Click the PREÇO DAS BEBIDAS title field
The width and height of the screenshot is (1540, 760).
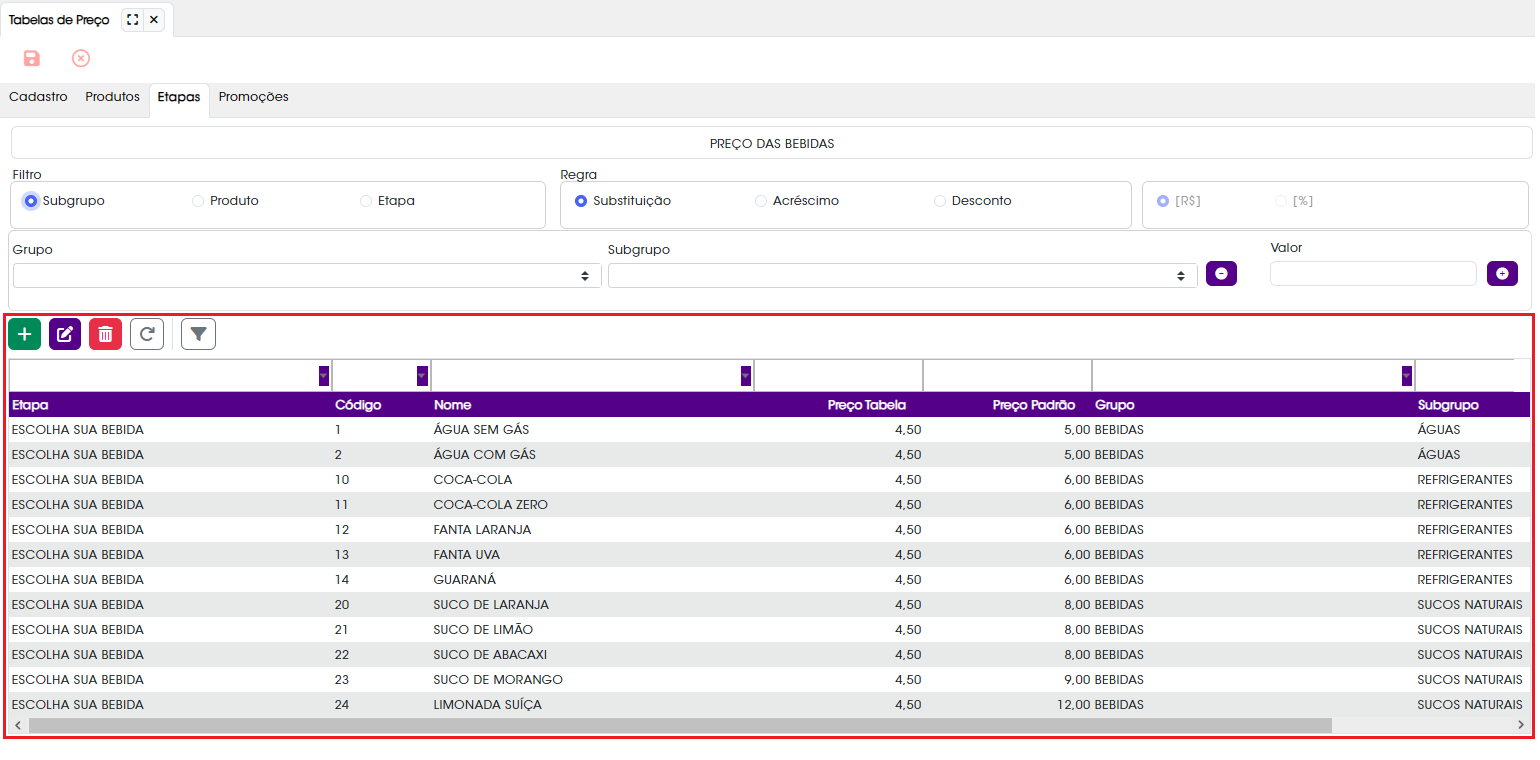click(771, 143)
